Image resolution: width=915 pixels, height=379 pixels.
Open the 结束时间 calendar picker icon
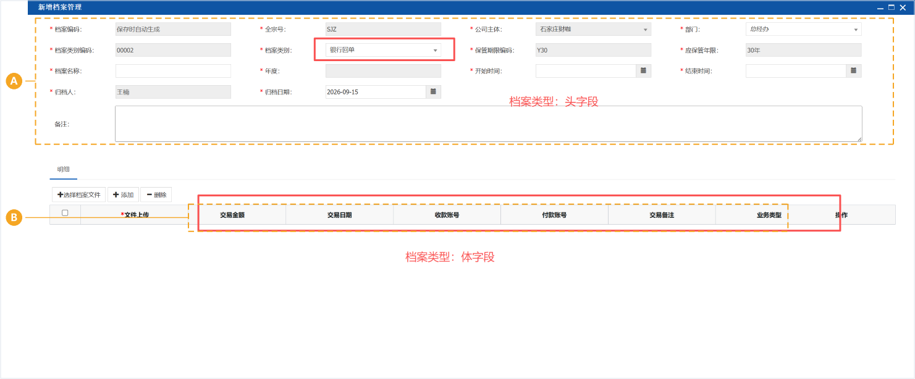(x=853, y=71)
